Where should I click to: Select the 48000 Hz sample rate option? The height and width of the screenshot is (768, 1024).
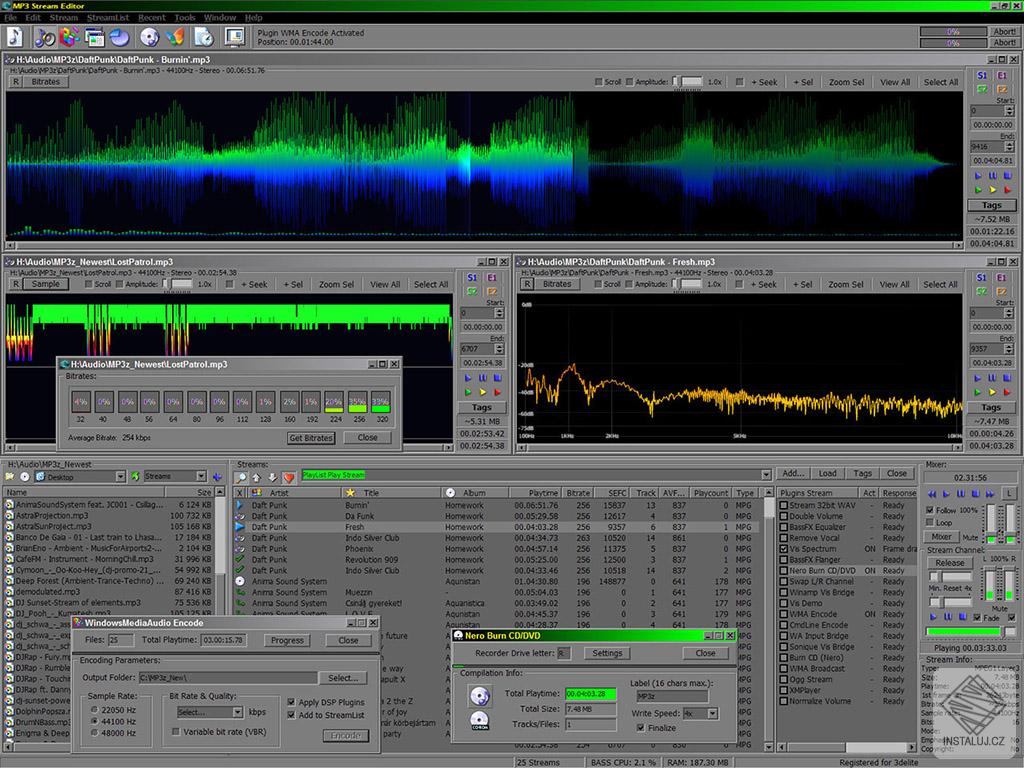tap(93, 732)
